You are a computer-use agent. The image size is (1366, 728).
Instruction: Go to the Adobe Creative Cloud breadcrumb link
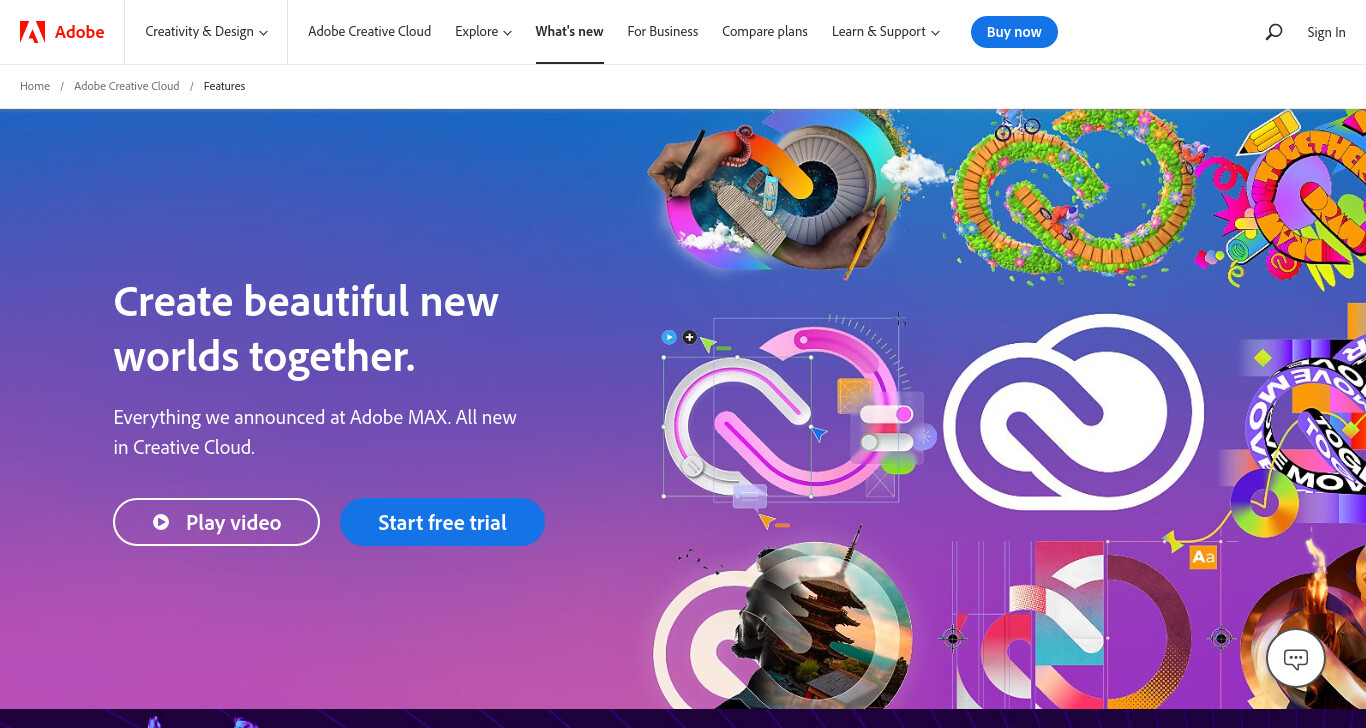(127, 86)
